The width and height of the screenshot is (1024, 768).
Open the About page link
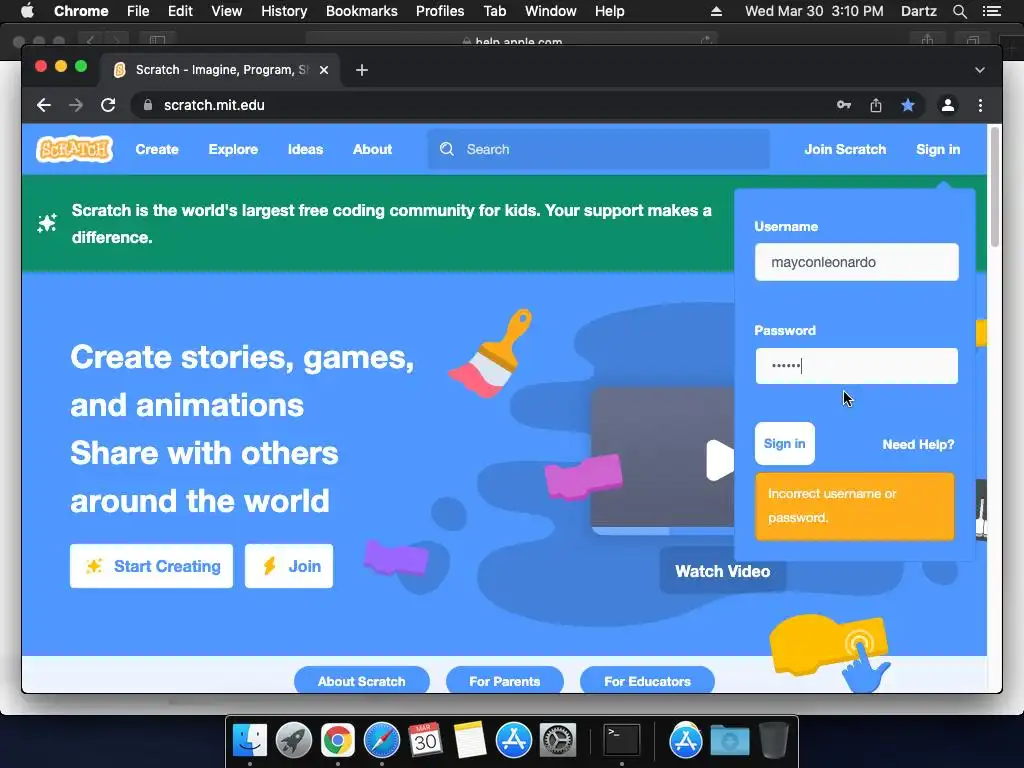pyautogui.click(x=372, y=149)
